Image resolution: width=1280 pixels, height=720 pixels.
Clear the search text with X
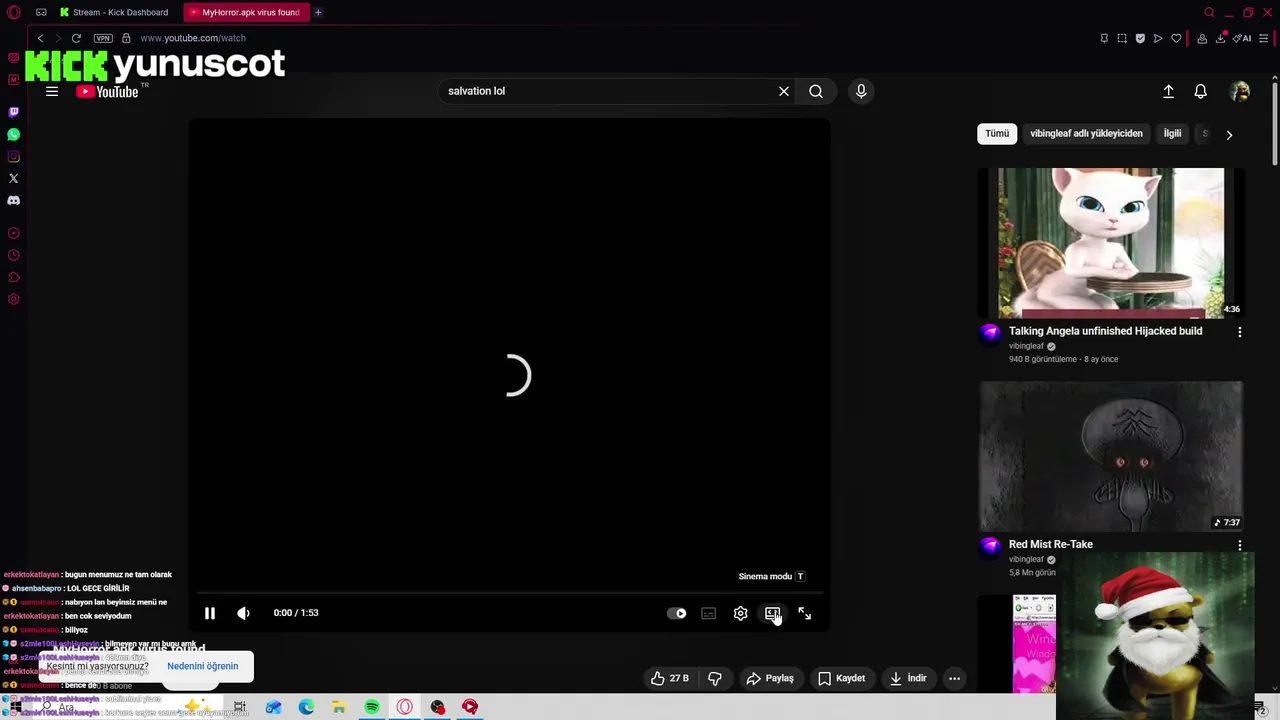(784, 91)
